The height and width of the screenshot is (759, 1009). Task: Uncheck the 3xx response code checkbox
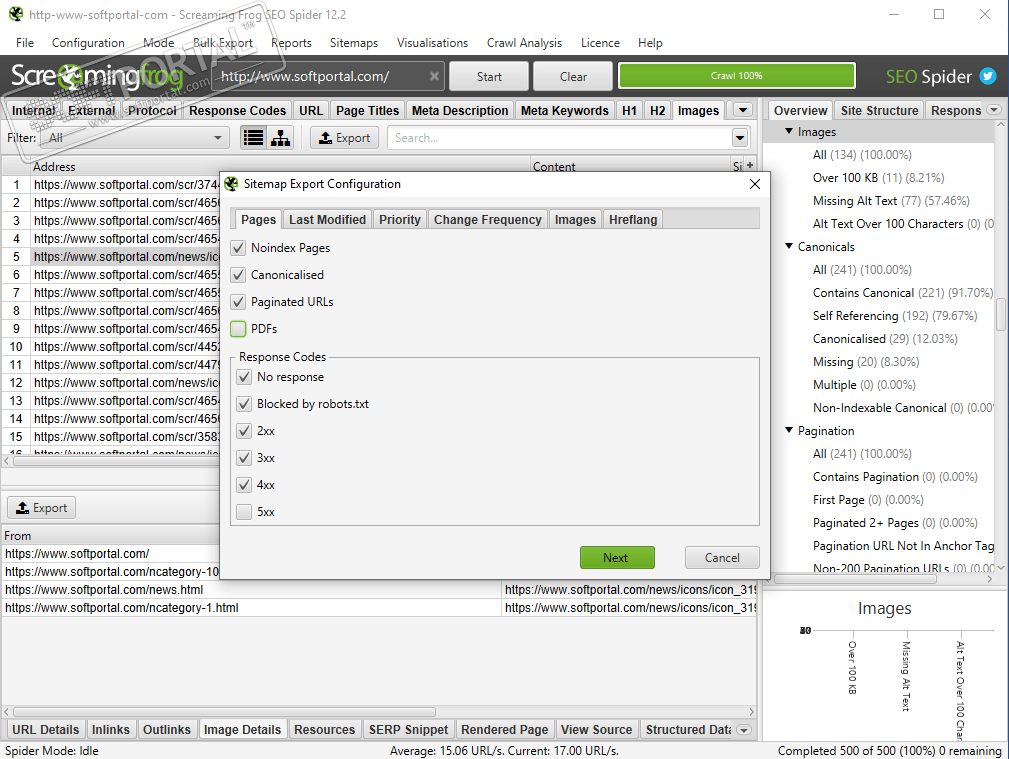244,458
